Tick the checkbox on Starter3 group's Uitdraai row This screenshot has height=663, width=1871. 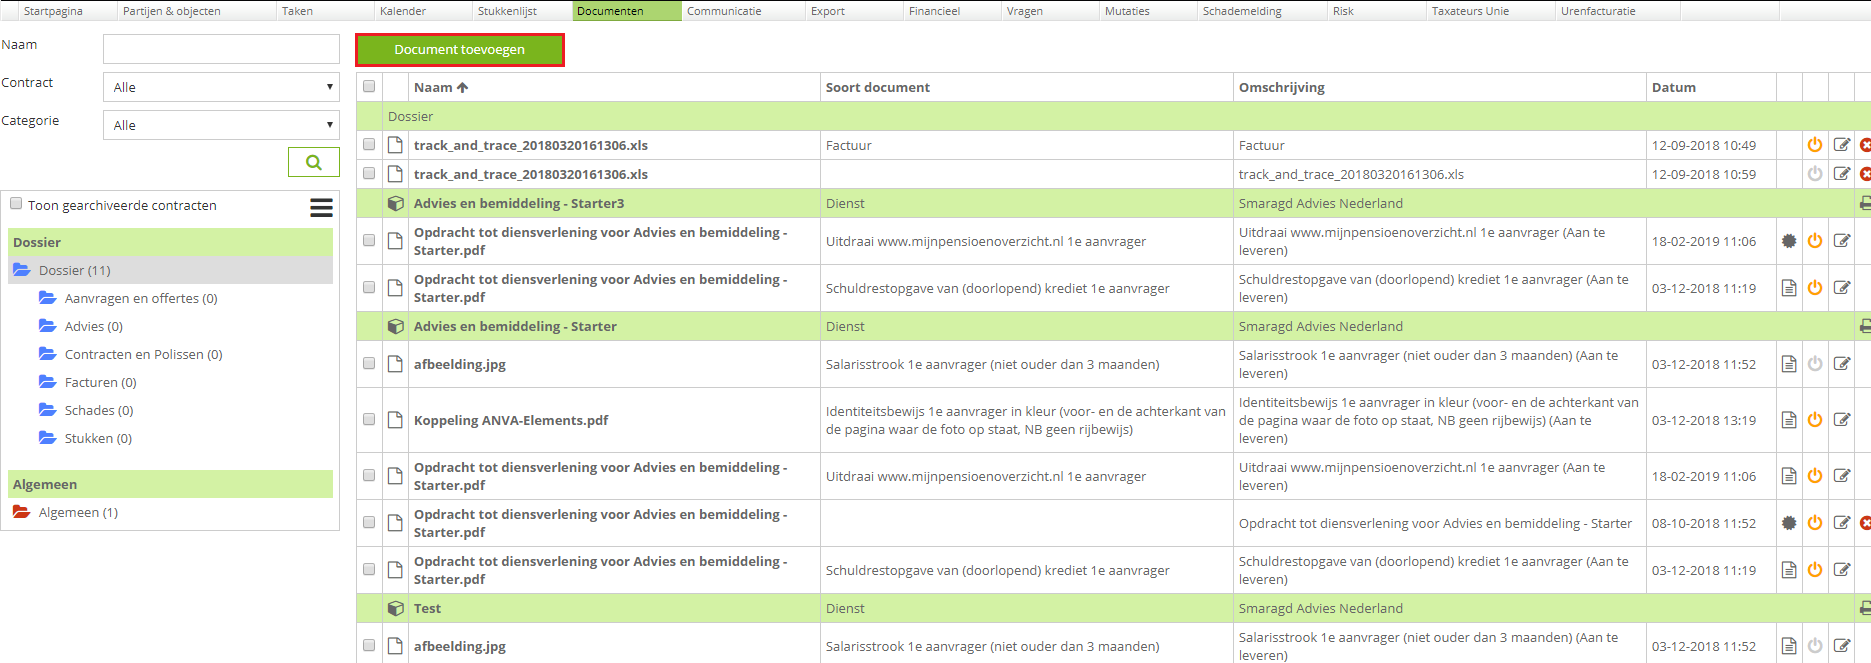pos(369,240)
